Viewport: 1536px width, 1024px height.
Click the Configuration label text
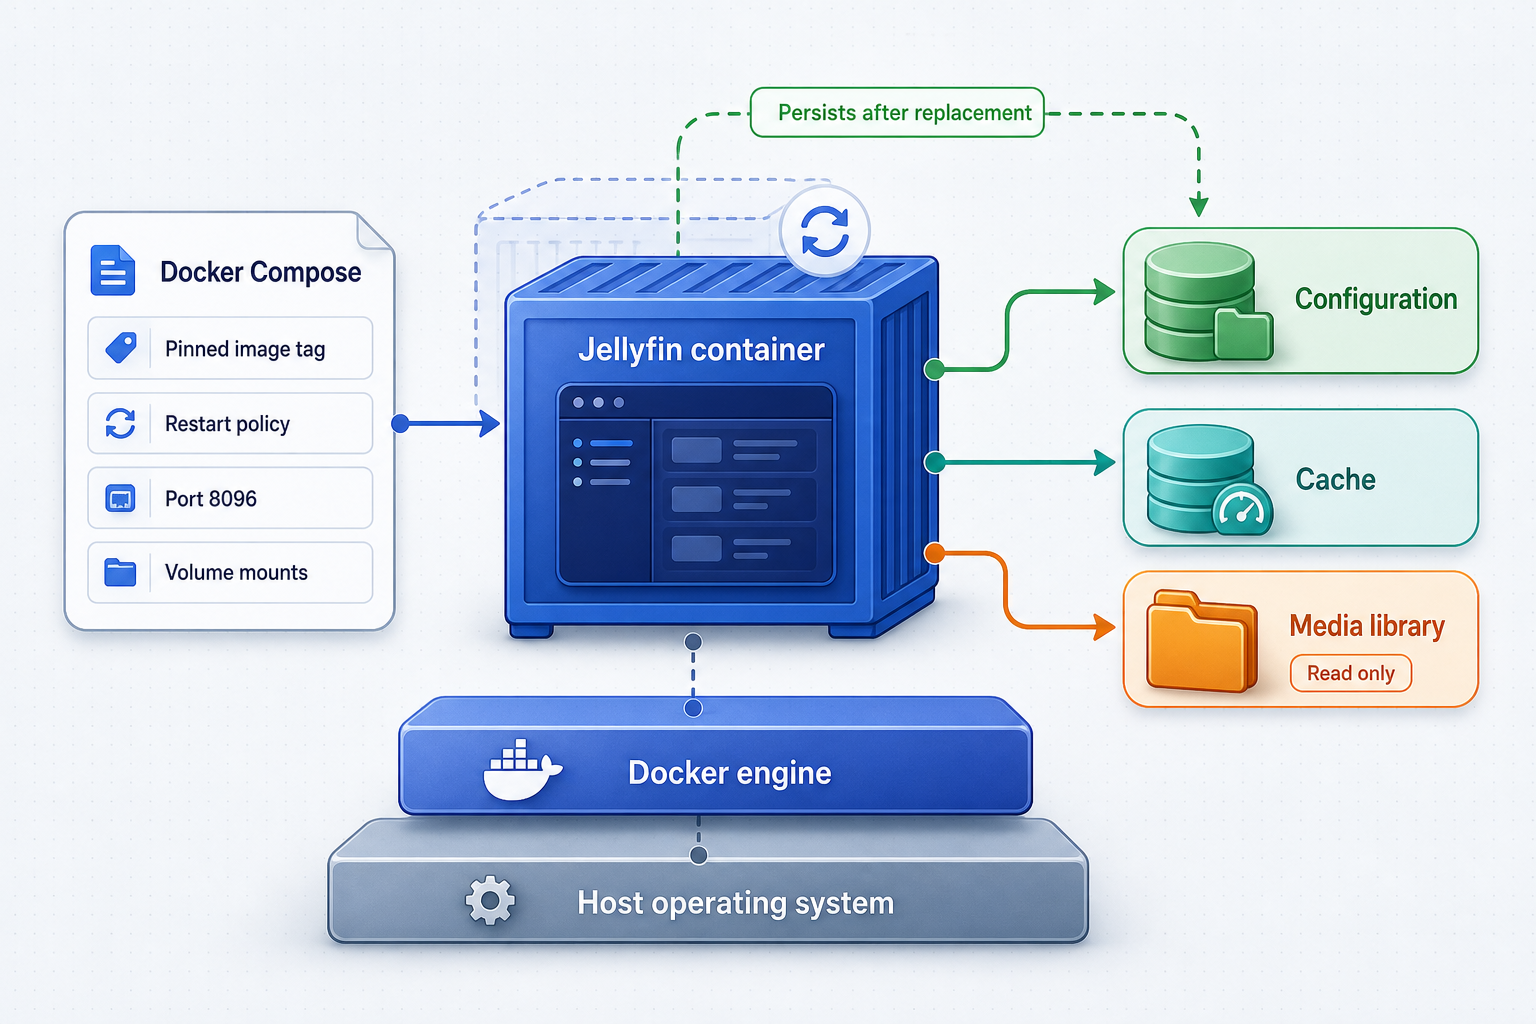click(x=1376, y=299)
